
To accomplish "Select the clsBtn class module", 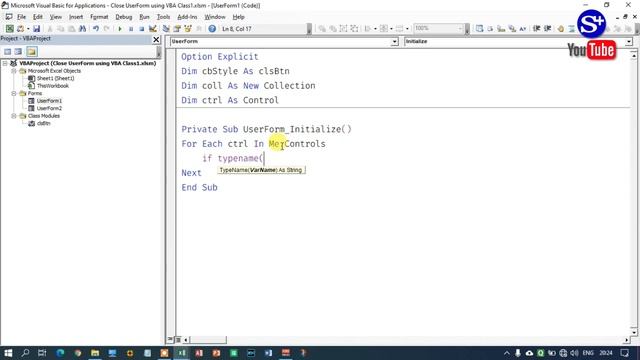I will [44, 124].
